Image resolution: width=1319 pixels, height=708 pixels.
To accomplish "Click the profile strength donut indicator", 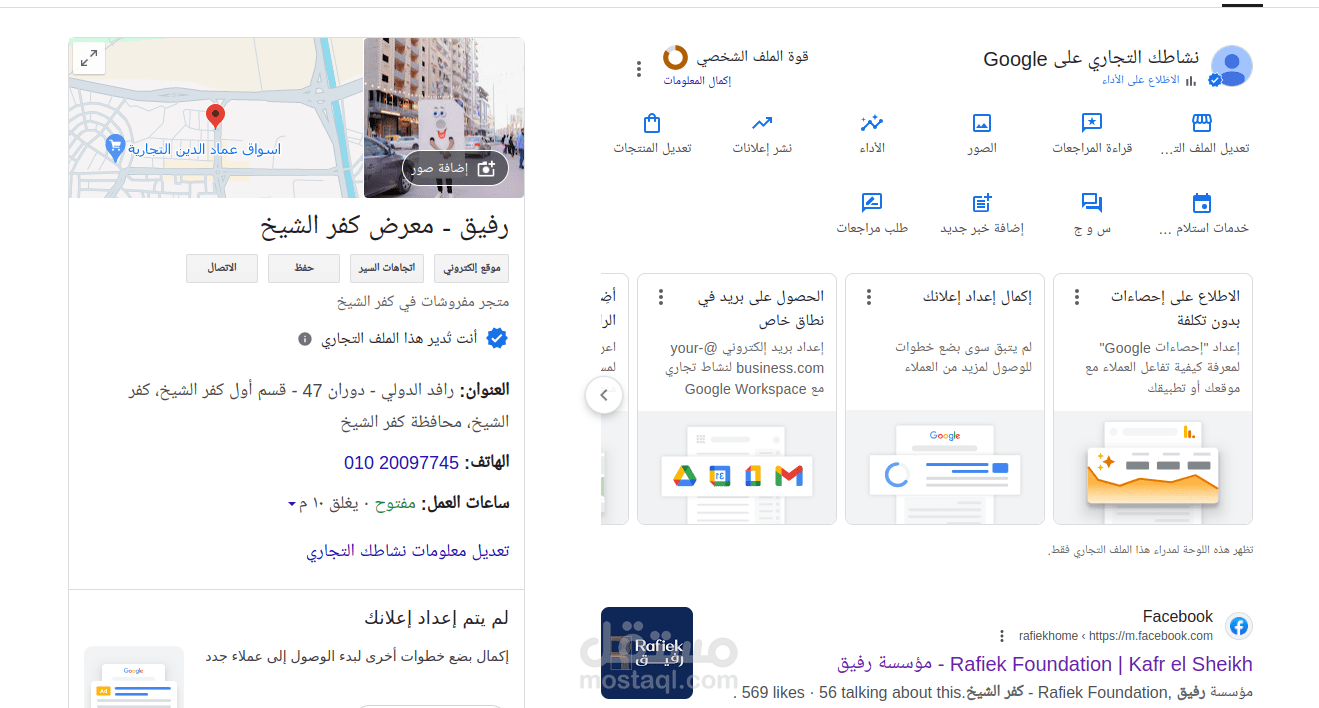I will [675, 57].
